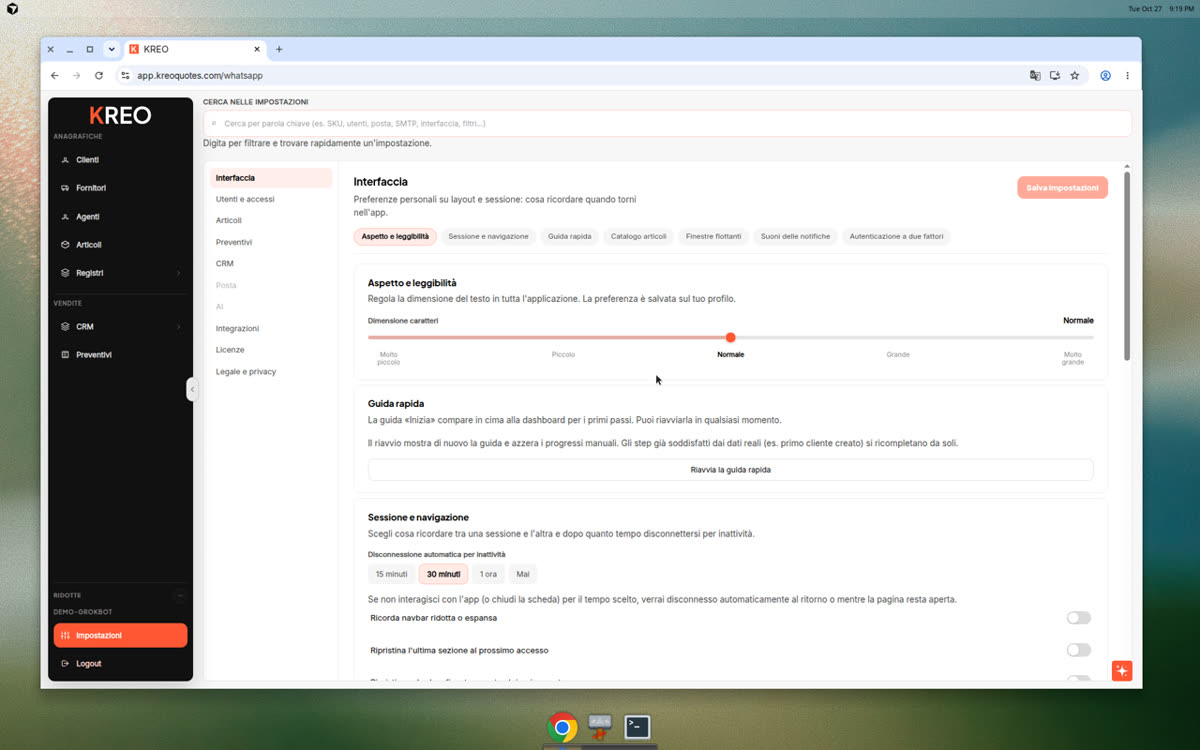This screenshot has height=750, width=1200.
Task: Expand the CRM submenu chevron in sidebar
Action: pos(179,327)
